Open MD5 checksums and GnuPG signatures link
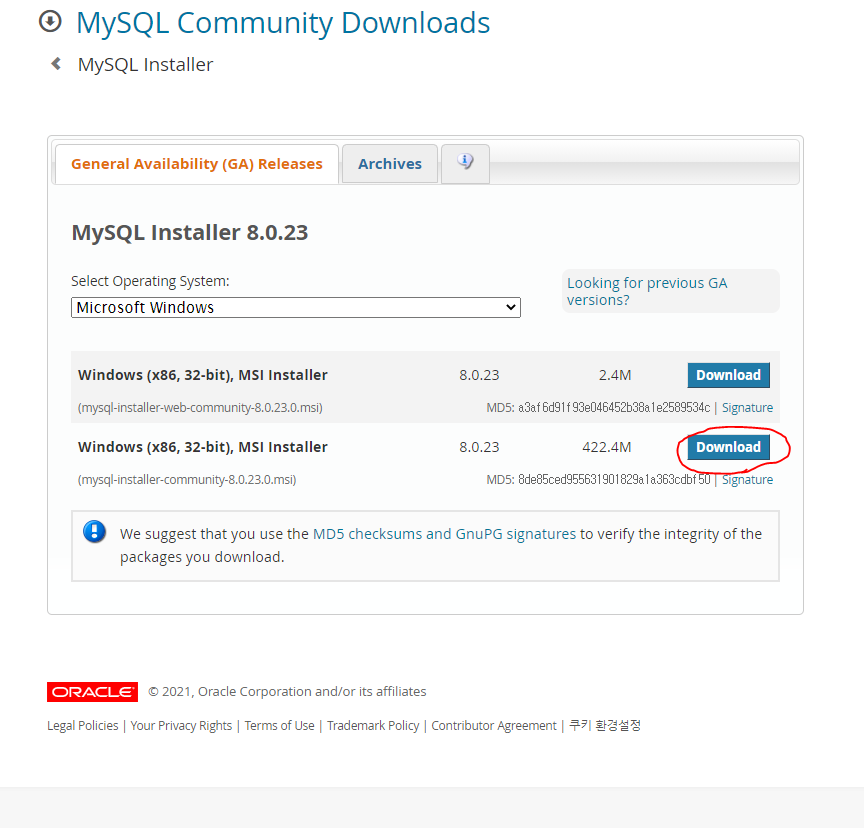864x828 pixels. point(444,534)
